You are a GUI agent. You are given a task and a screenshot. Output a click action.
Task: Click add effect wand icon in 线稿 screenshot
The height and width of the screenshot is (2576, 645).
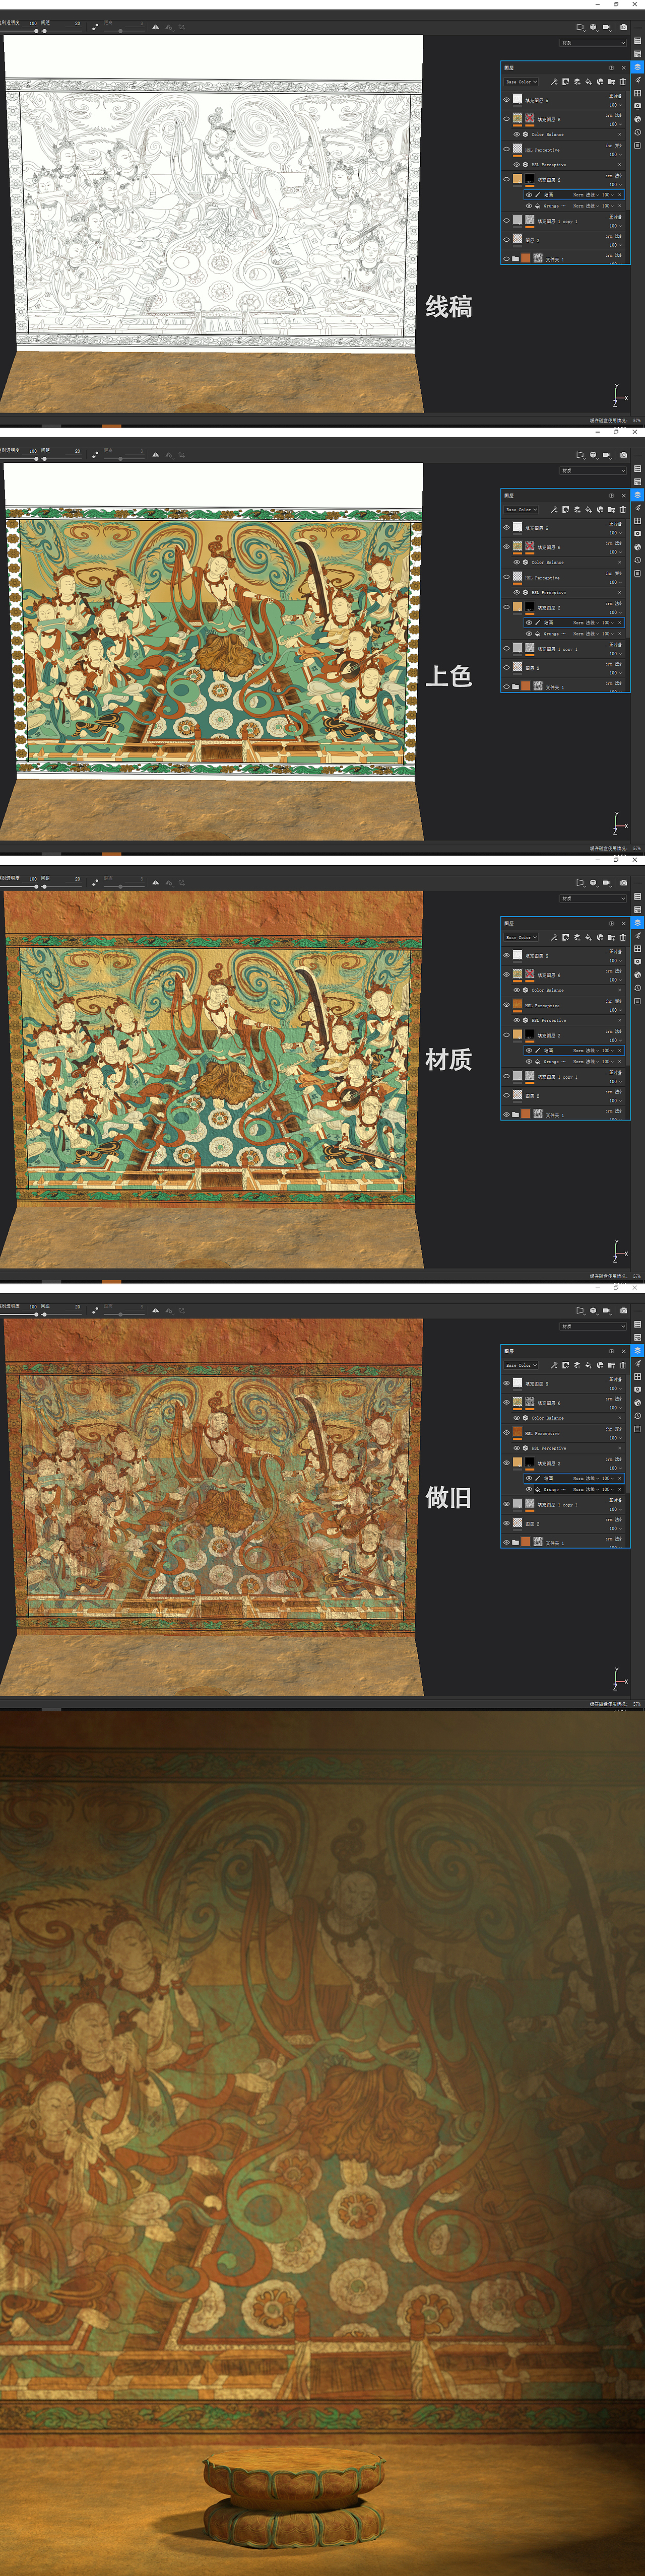click(x=554, y=82)
